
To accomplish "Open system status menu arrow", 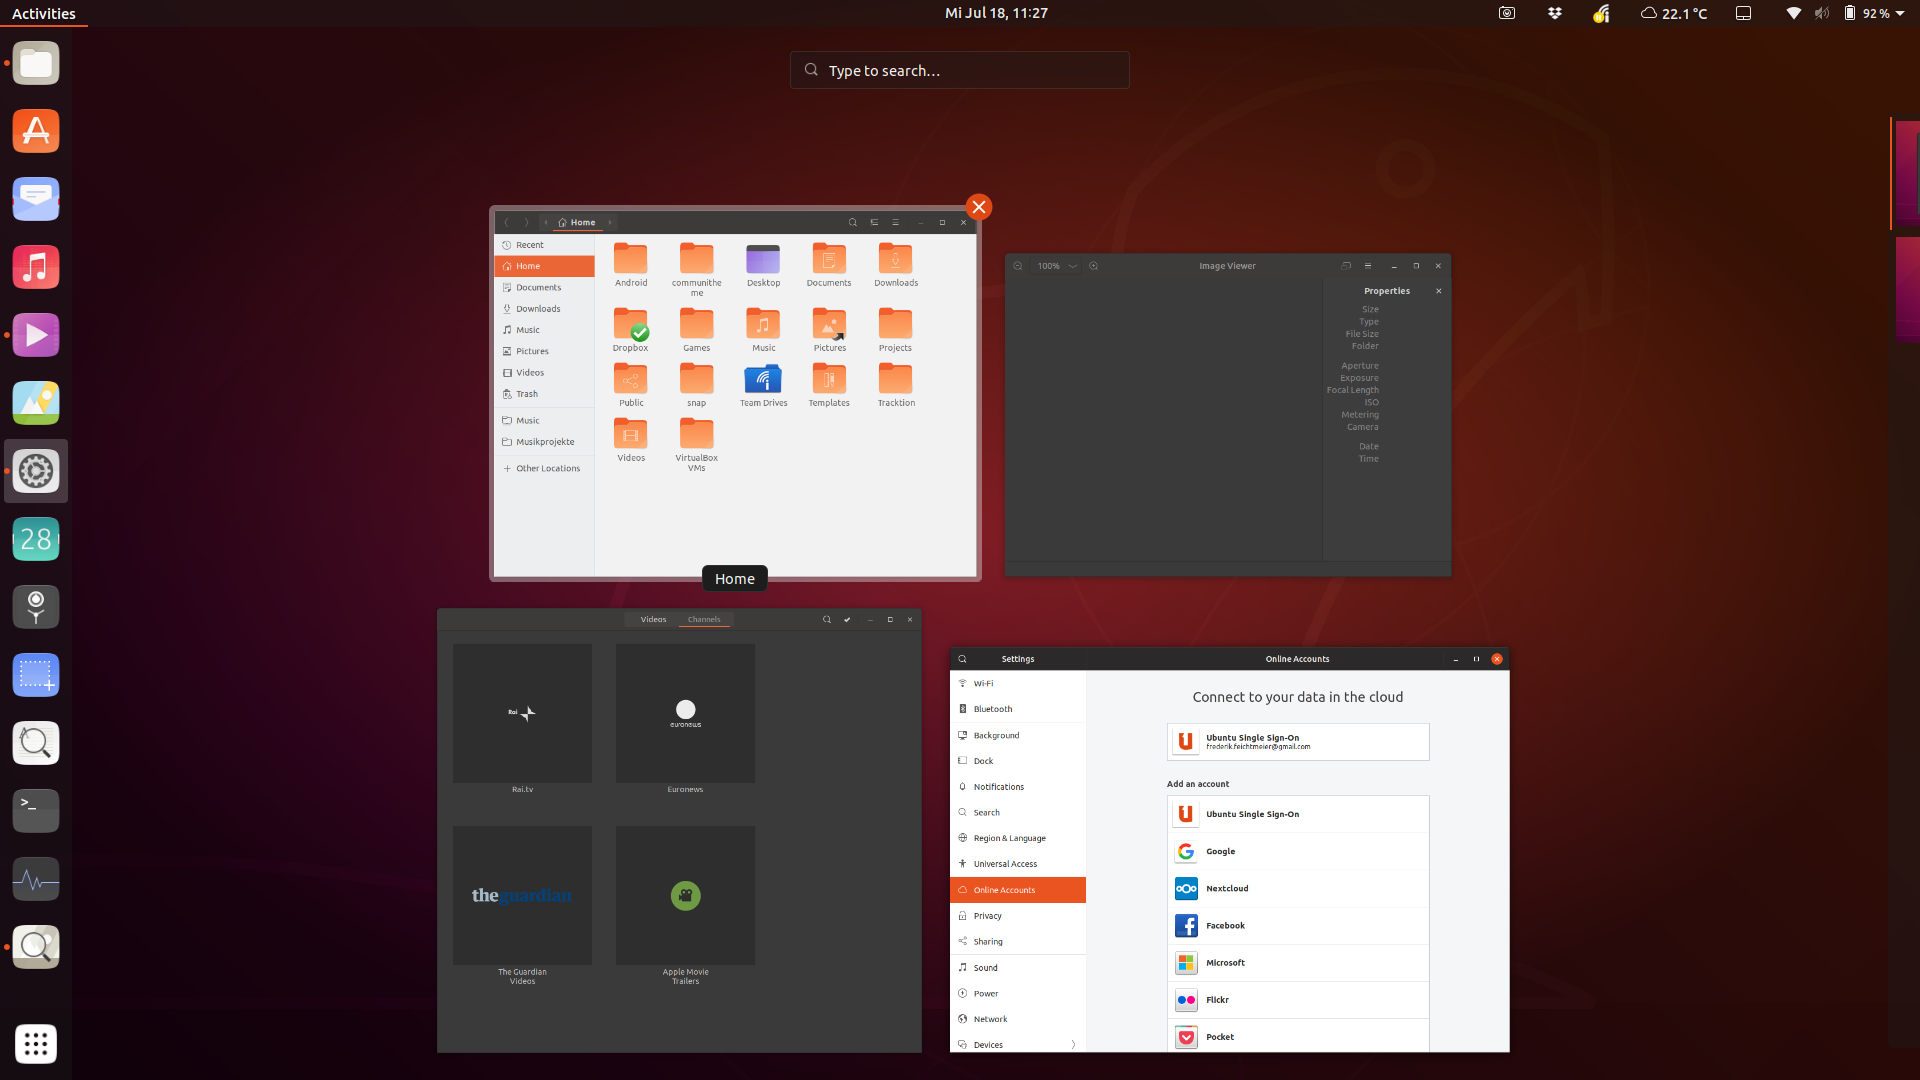I will (1900, 13).
